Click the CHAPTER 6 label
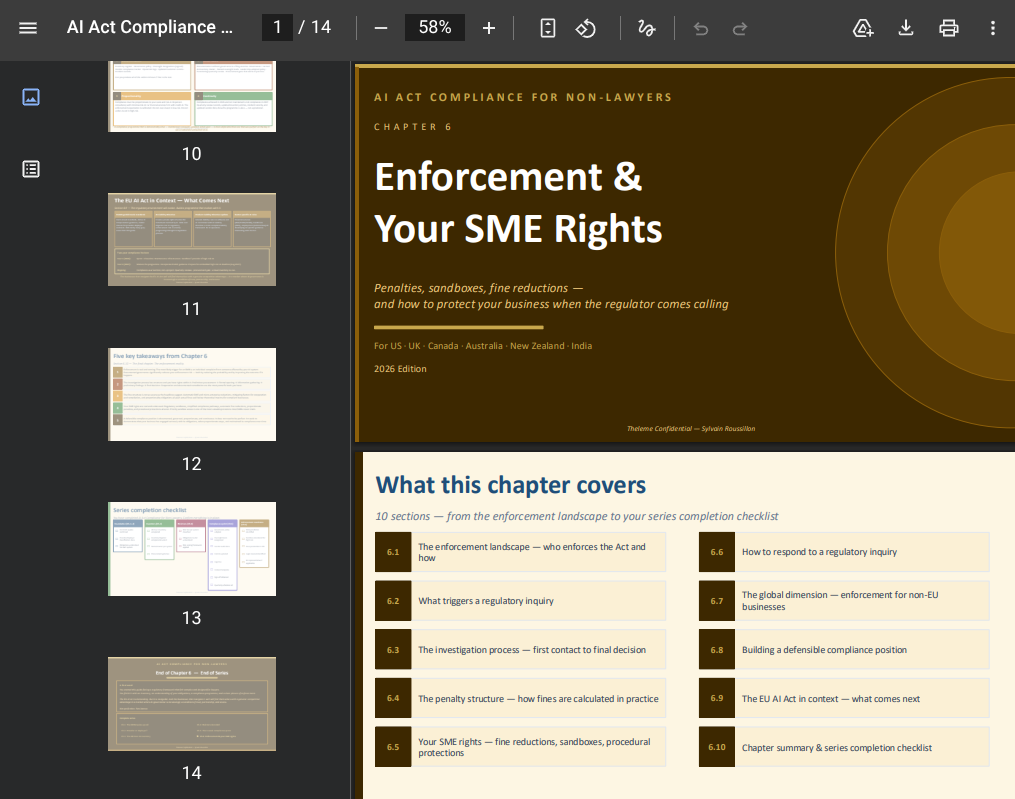The width and height of the screenshot is (1015, 799). [x=412, y=127]
